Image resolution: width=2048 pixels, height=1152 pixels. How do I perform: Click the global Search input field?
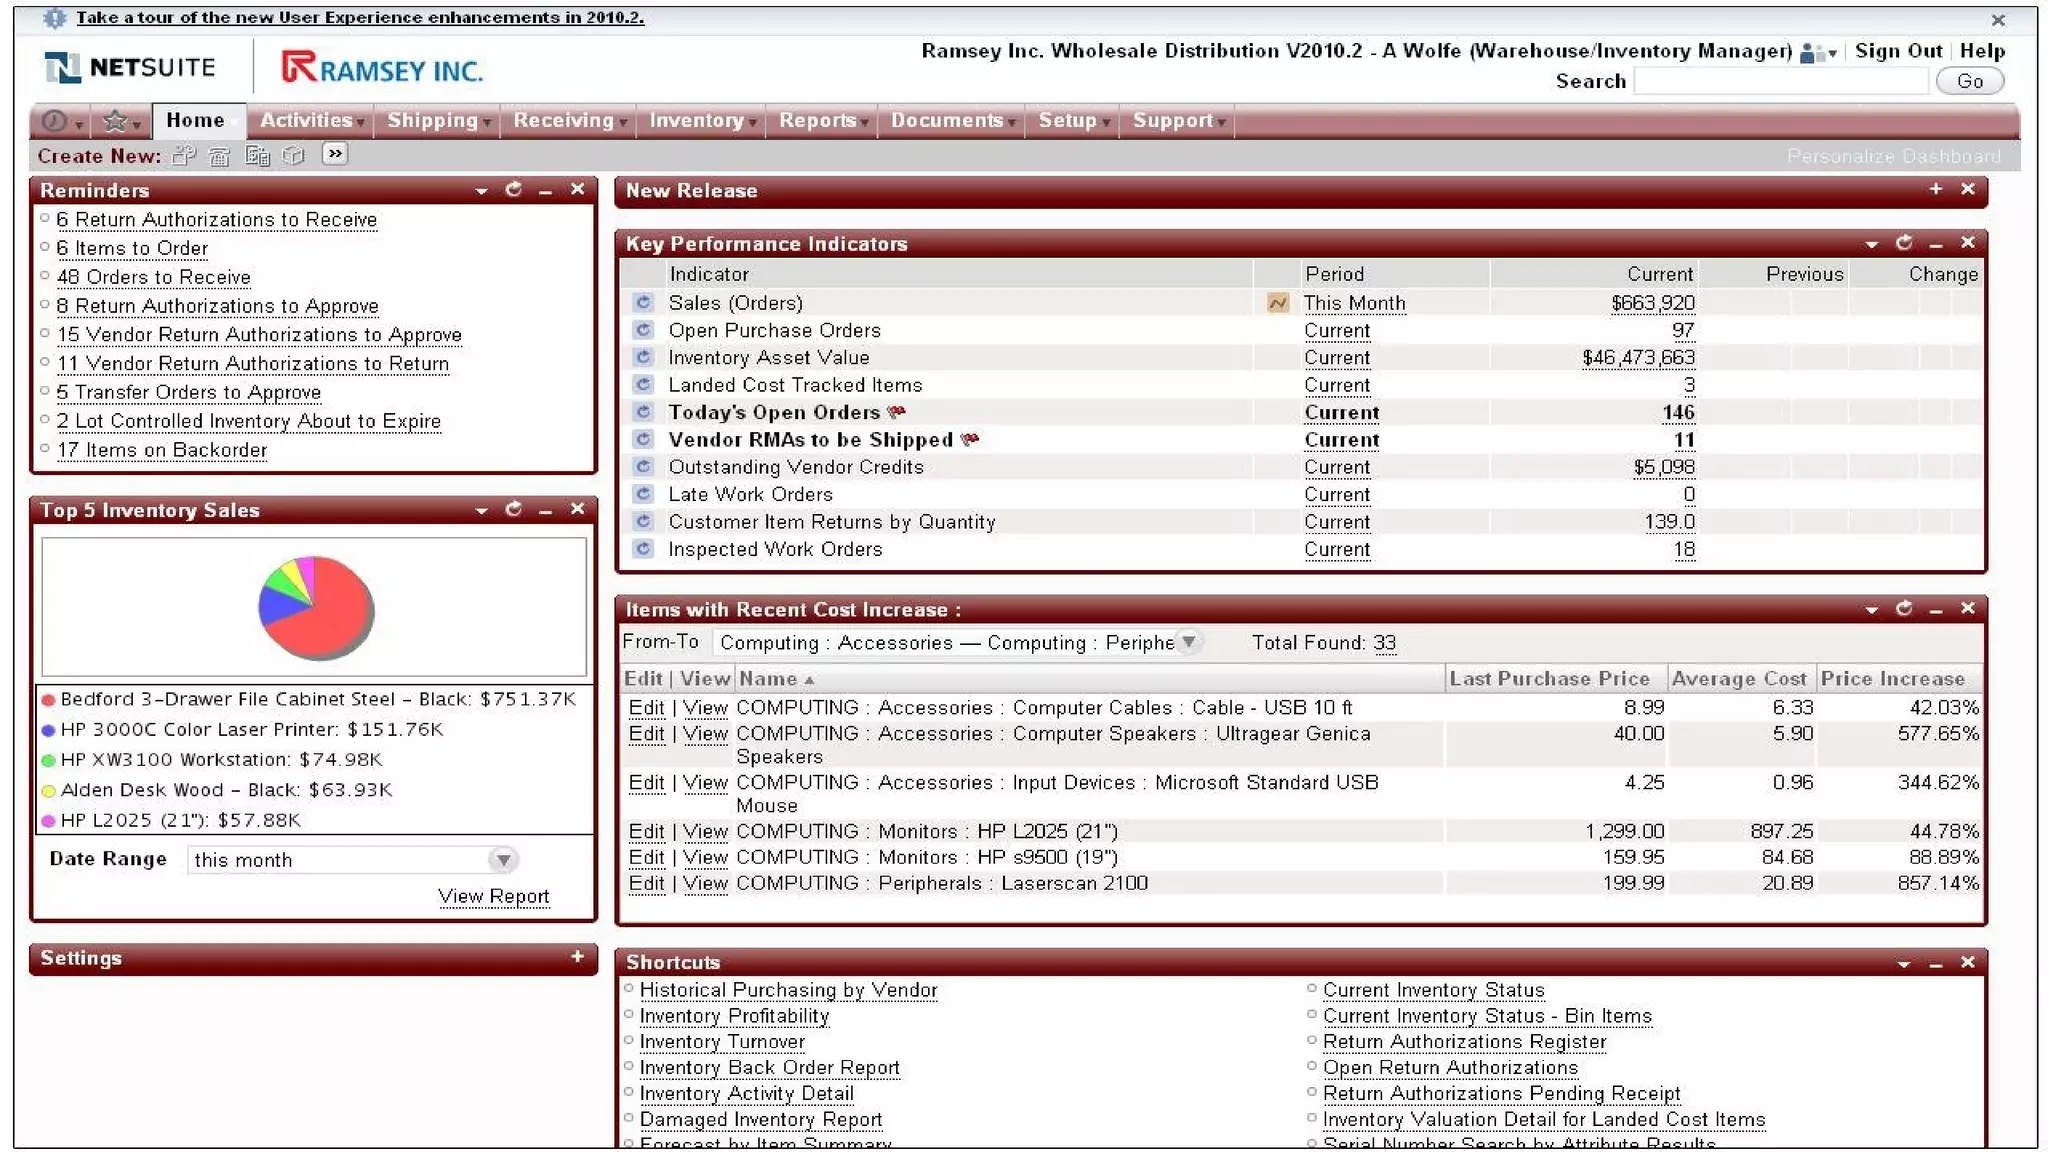pos(1781,82)
